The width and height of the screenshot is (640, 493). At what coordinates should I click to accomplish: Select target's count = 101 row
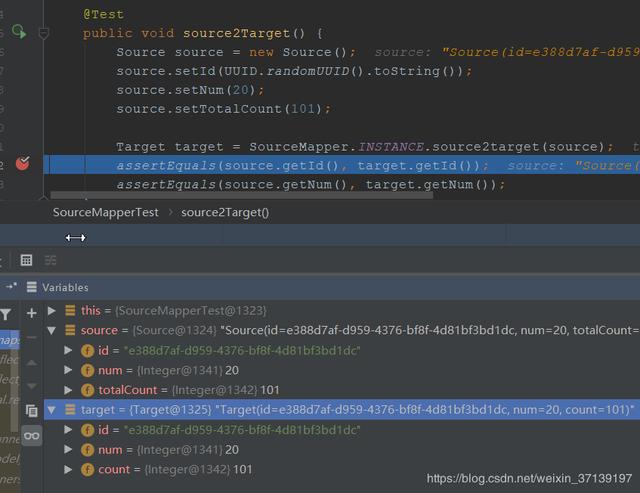(342, 469)
